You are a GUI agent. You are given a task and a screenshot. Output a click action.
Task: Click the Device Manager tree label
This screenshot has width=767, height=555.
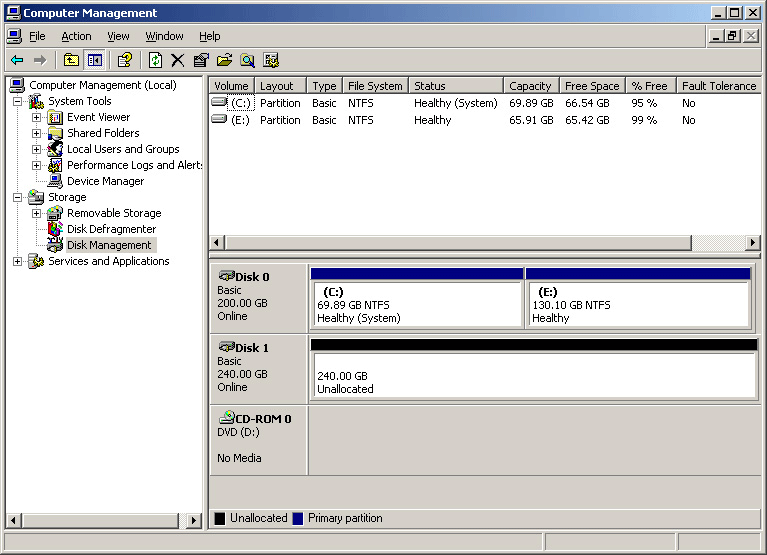tap(106, 181)
